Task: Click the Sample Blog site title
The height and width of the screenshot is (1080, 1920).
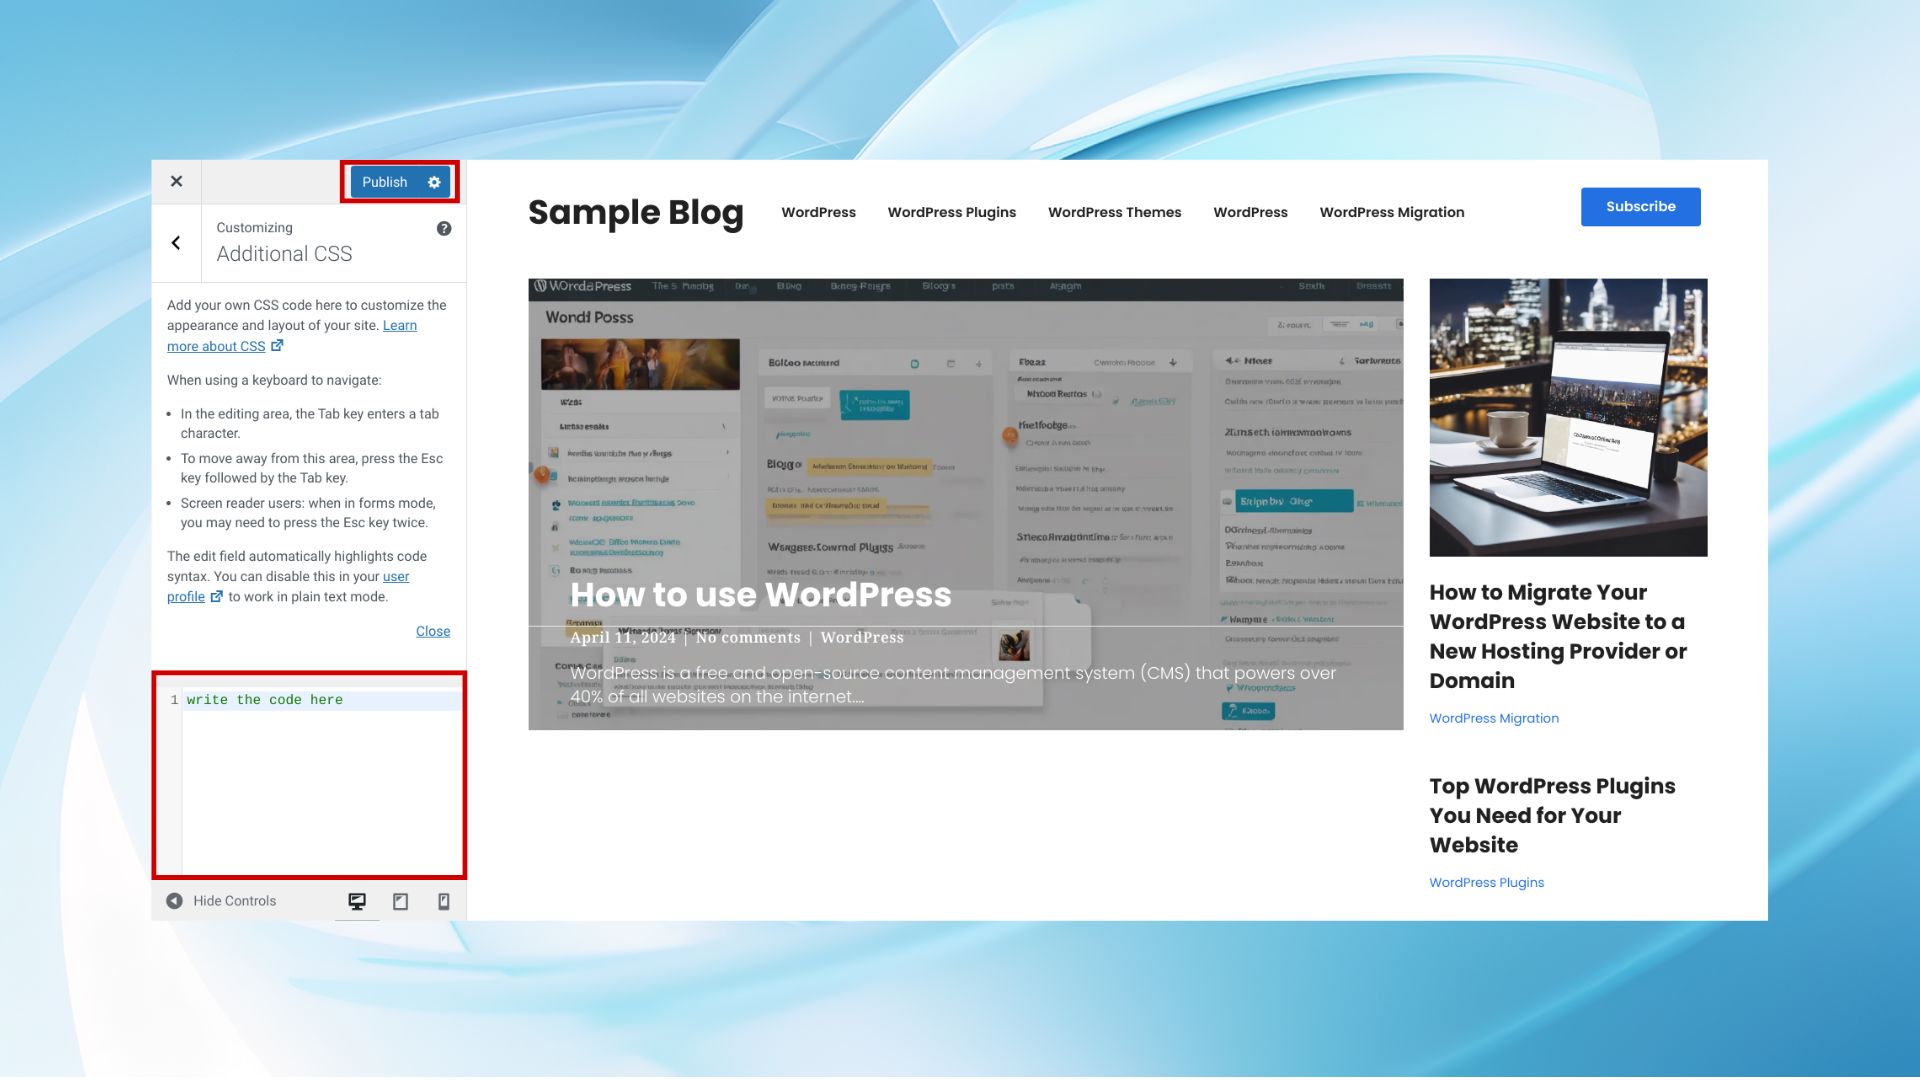Action: tap(635, 212)
